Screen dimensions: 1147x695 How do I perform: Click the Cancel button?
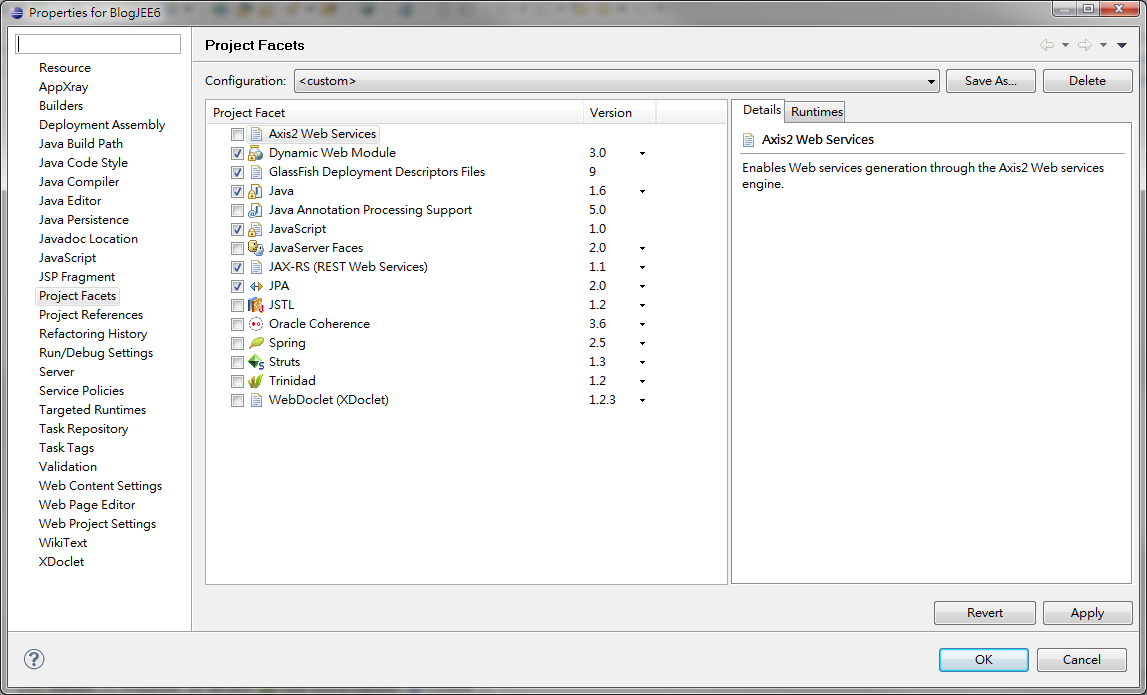(1081, 660)
